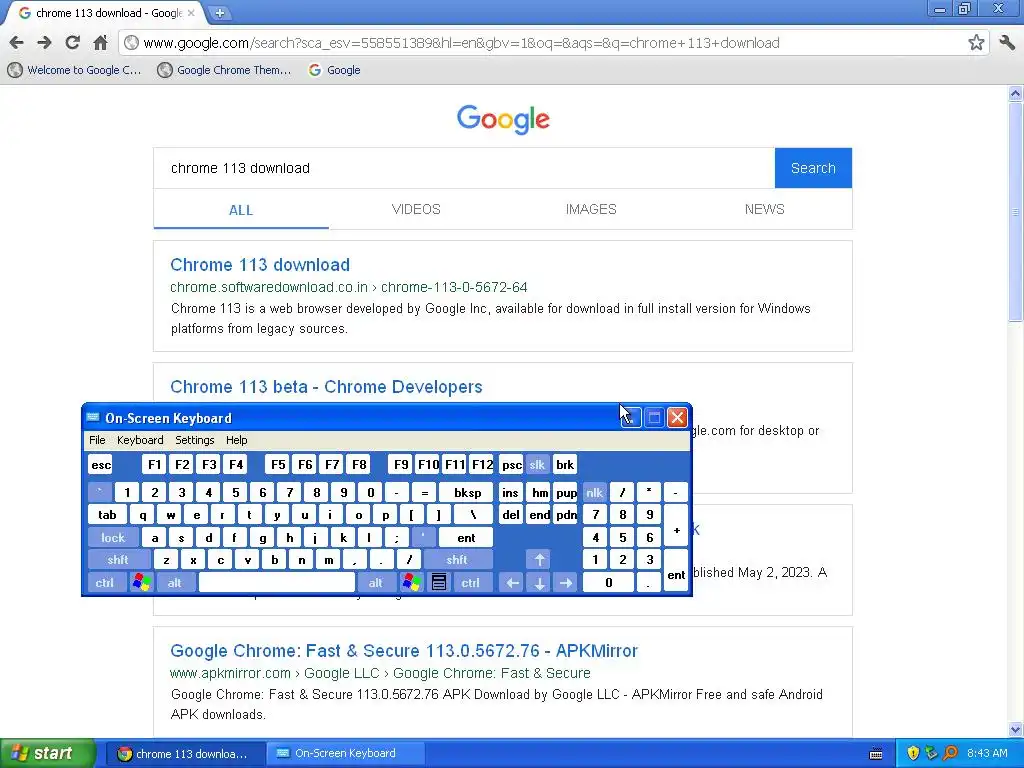Toggle the right alt key

click(x=376, y=583)
